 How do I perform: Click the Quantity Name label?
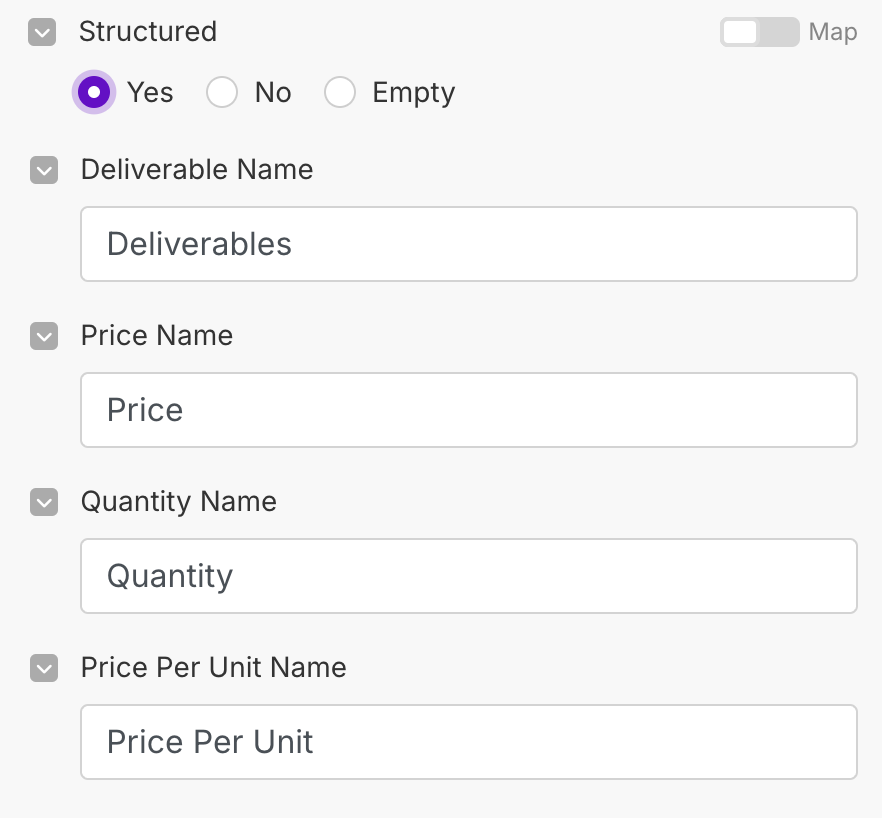coord(179,502)
